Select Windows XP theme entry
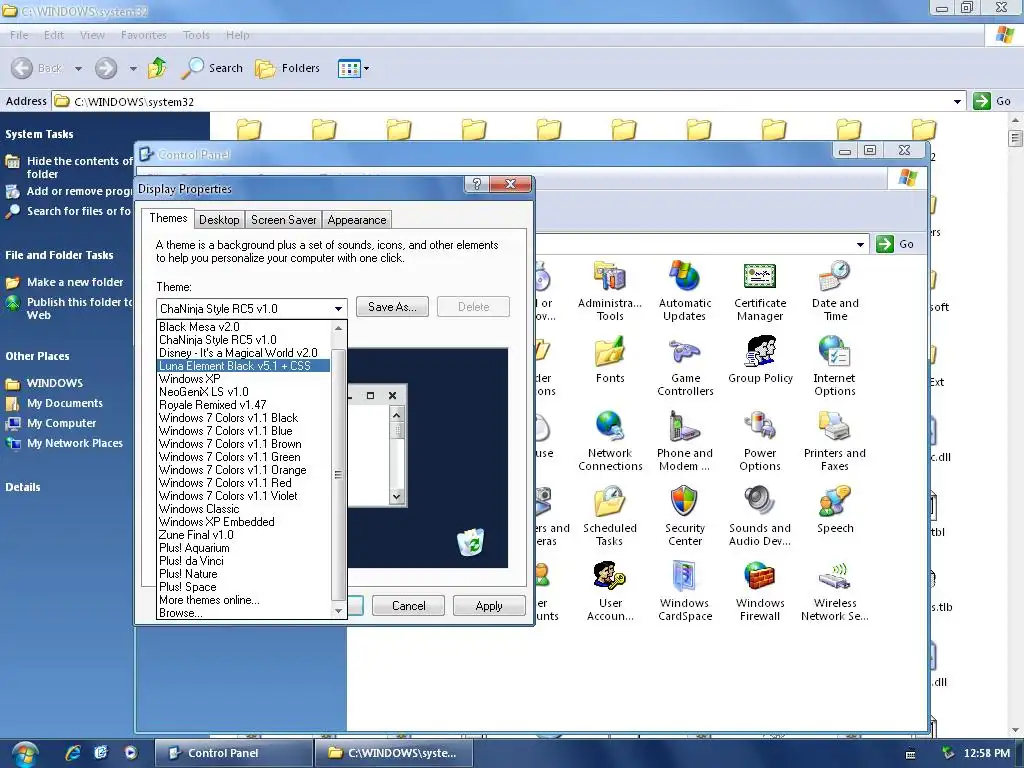The height and width of the screenshot is (768, 1024). click(x=244, y=379)
